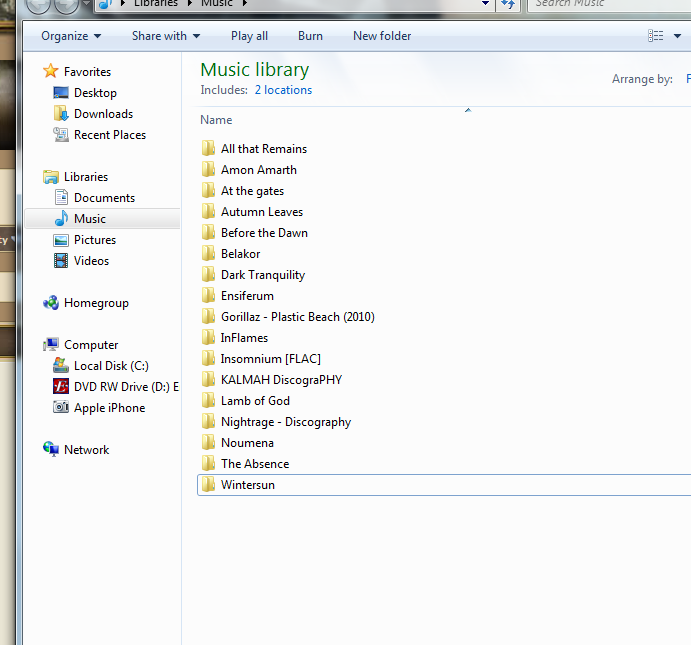Open the Organize dropdown menu
The image size is (691, 645).
point(71,36)
